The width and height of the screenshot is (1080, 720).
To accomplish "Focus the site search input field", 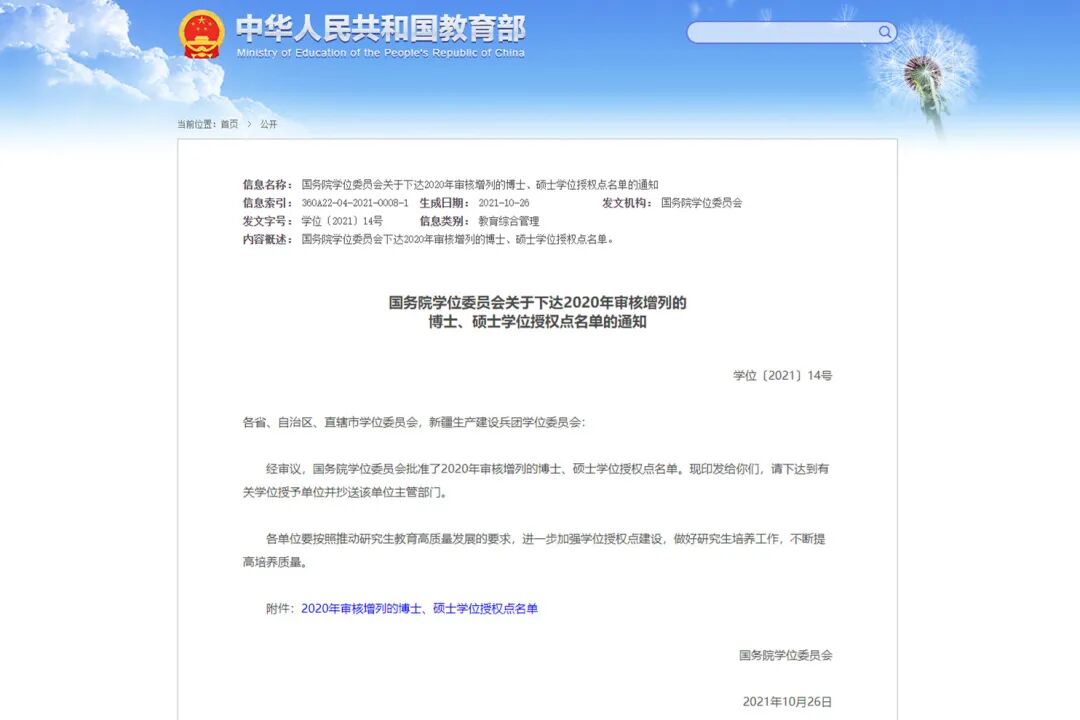I will coord(782,32).
